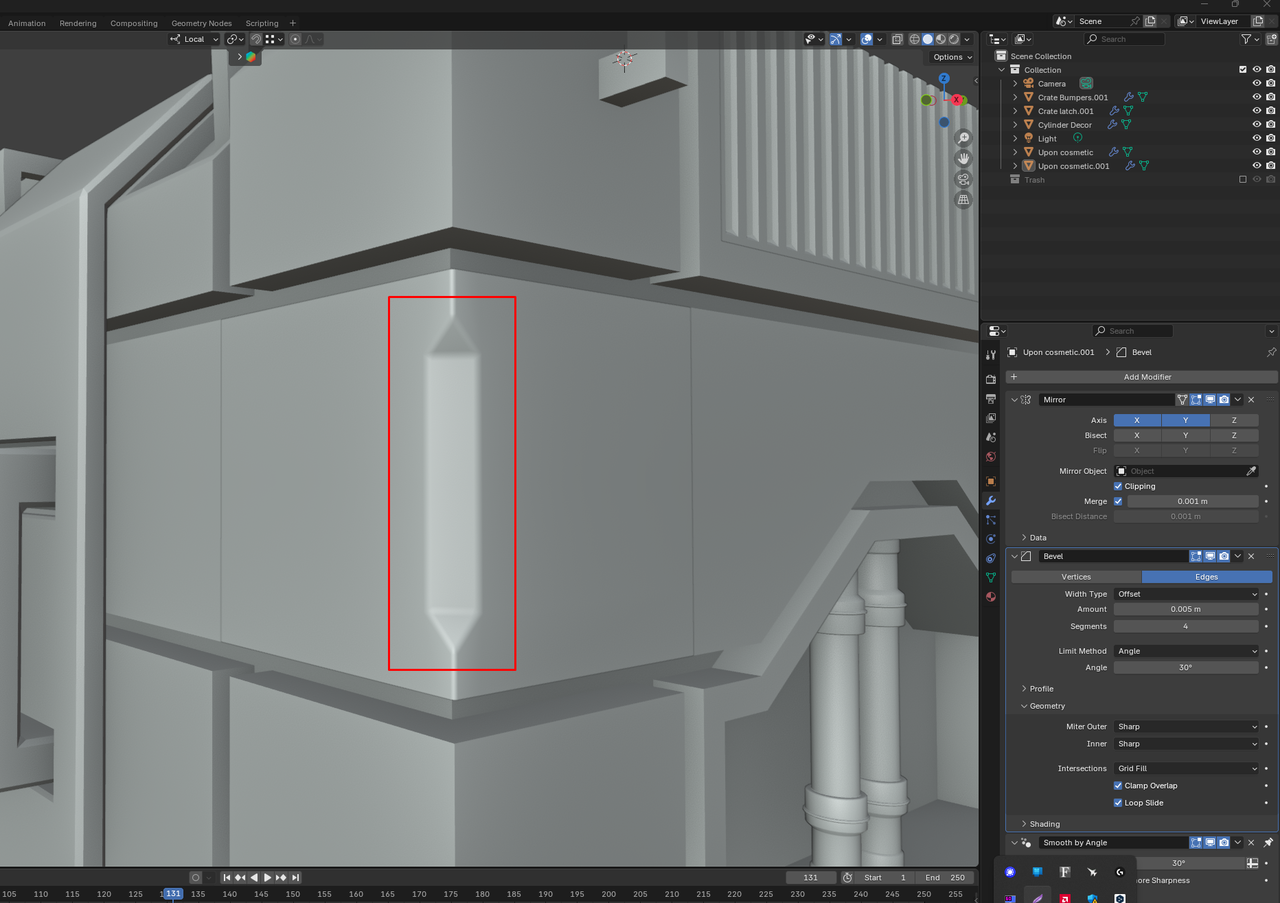Screen dimensions: 1280x903
Task: Remove the Bevel modifier with X
Action: 1251,556
